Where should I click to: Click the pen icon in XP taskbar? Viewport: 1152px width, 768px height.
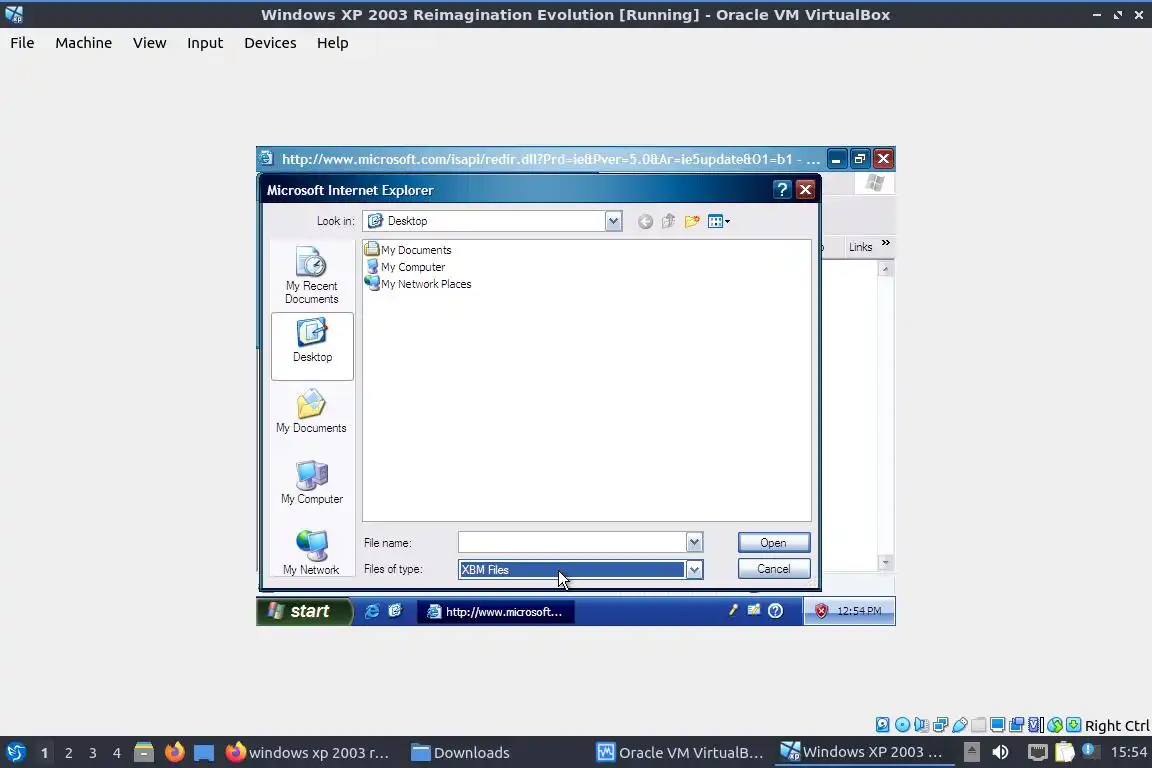pyautogui.click(x=732, y=610)
